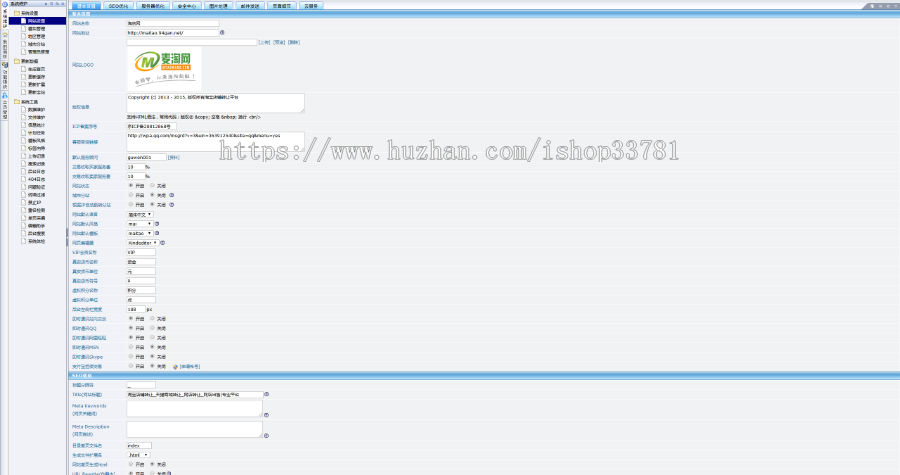Select 开启 in the 城市分站 row

131,195
